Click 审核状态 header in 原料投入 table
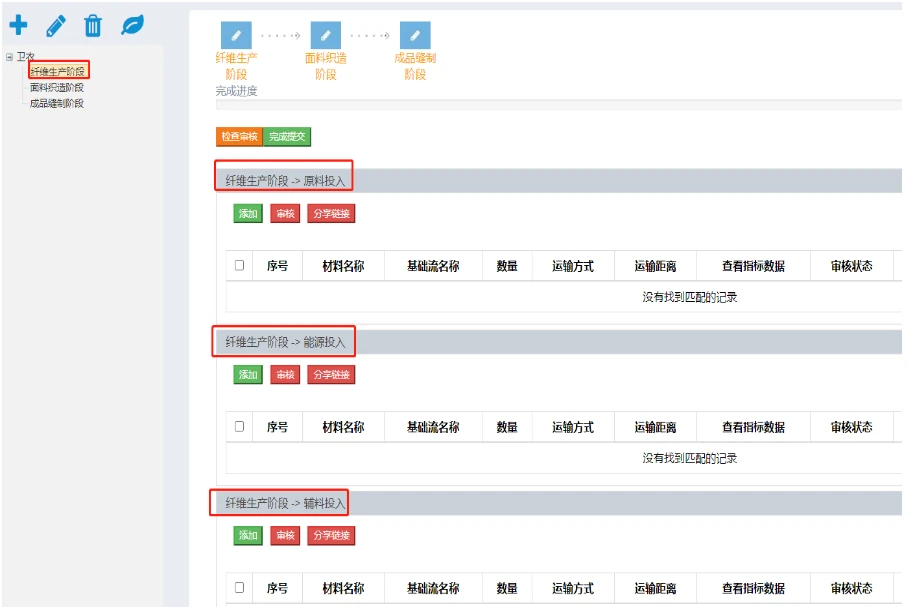Viewport: 909px width, 607px height. (x=851, y=266)
